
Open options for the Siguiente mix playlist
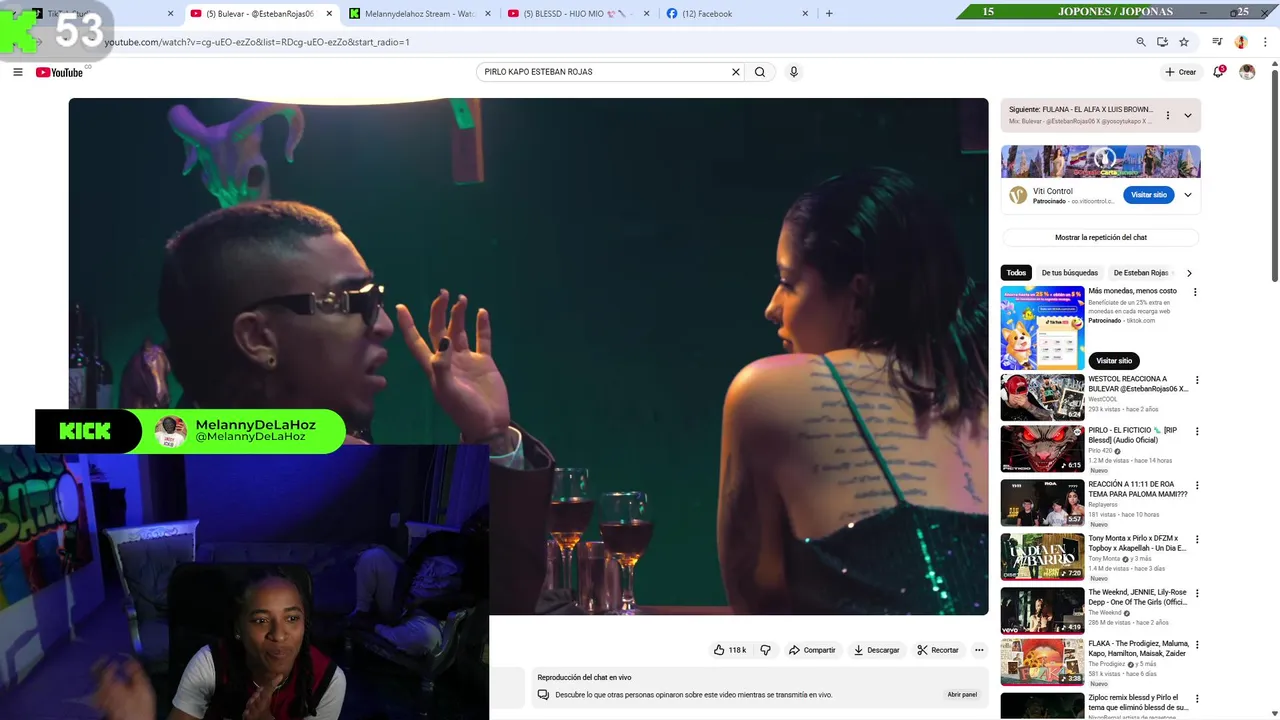point(1167,115)
